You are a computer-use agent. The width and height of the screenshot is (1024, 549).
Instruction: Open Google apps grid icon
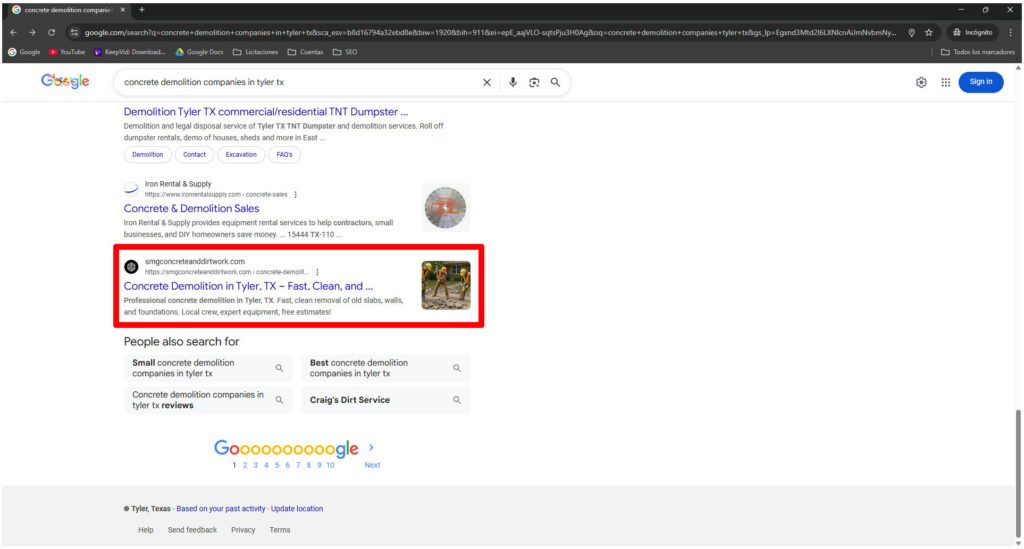(945, 82)
